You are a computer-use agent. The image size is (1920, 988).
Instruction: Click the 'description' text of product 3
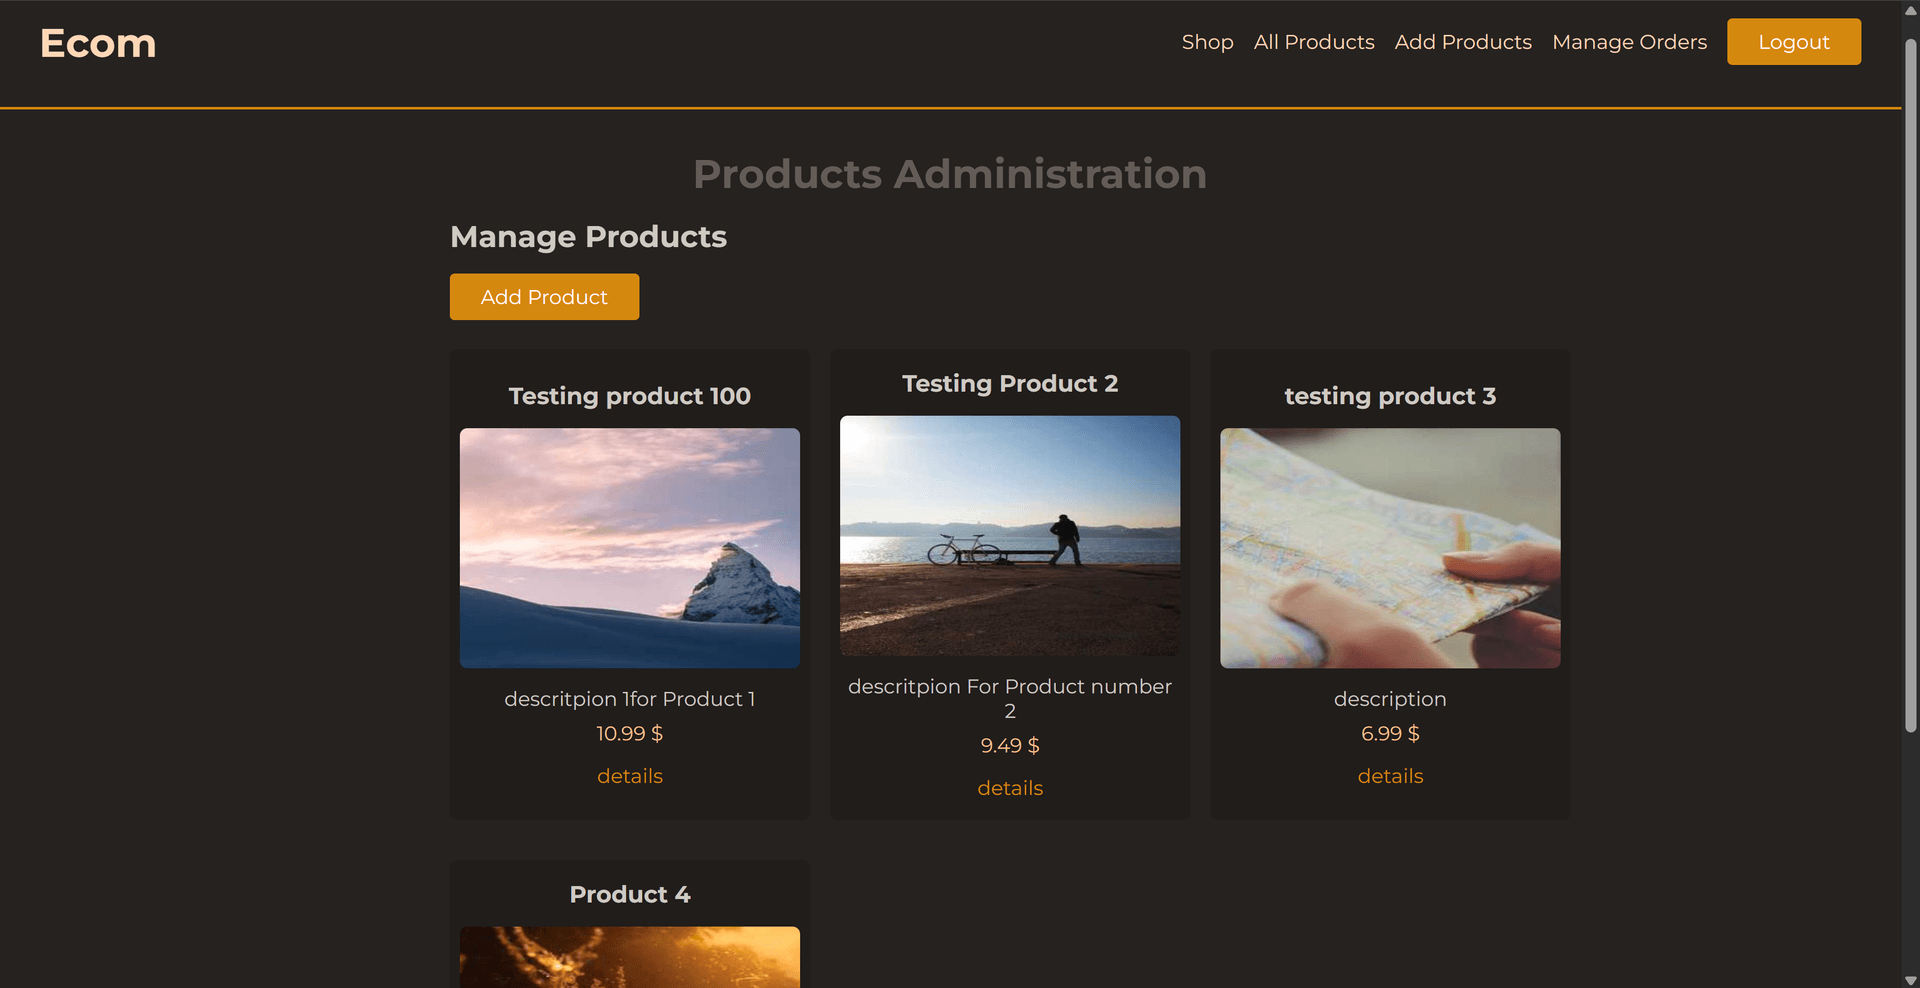[x=1390, y=699]
